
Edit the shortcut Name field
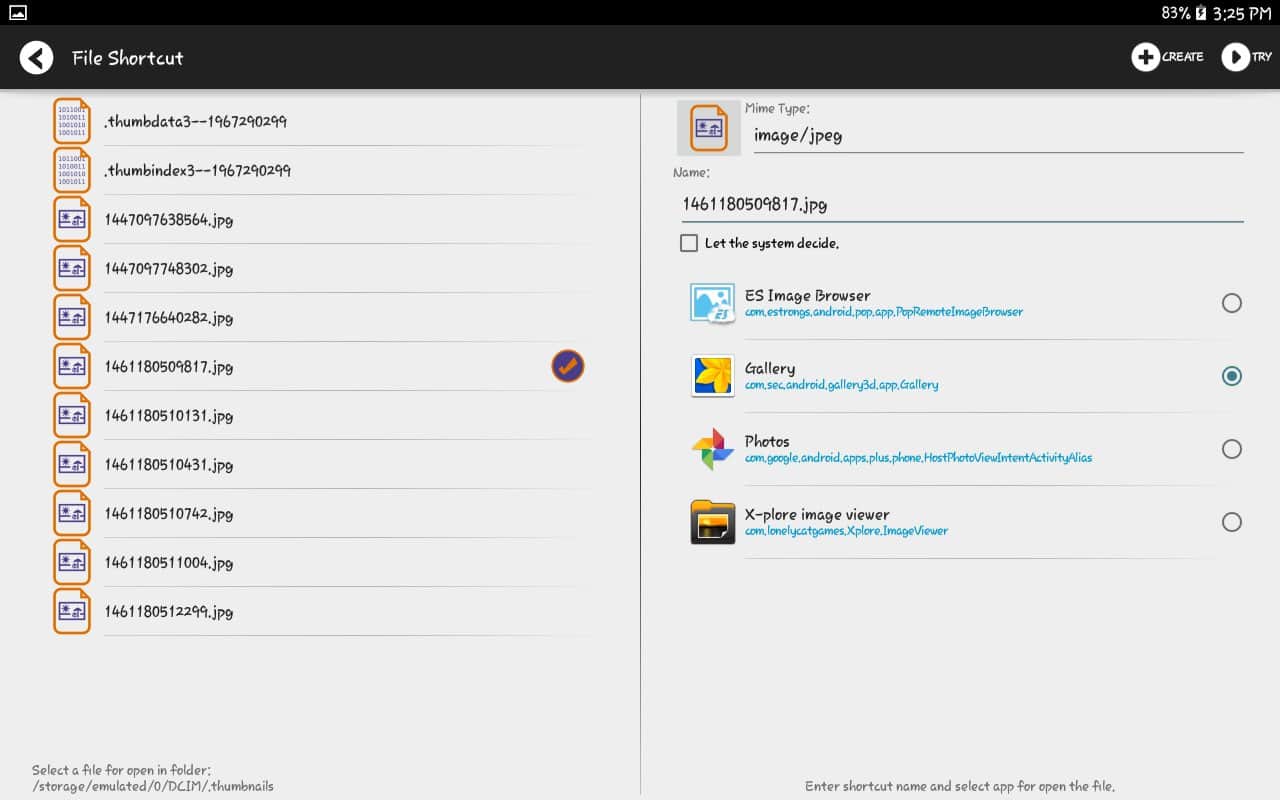point(960,204)
